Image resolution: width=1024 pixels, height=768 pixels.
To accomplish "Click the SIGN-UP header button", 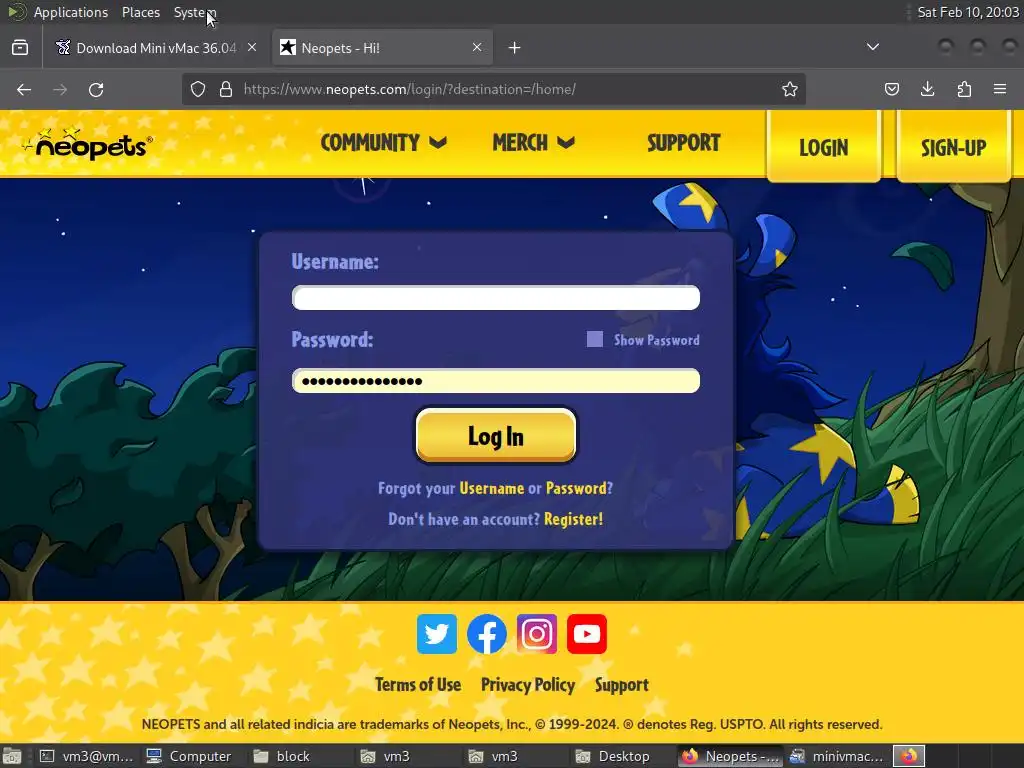I will pos(953,148).
